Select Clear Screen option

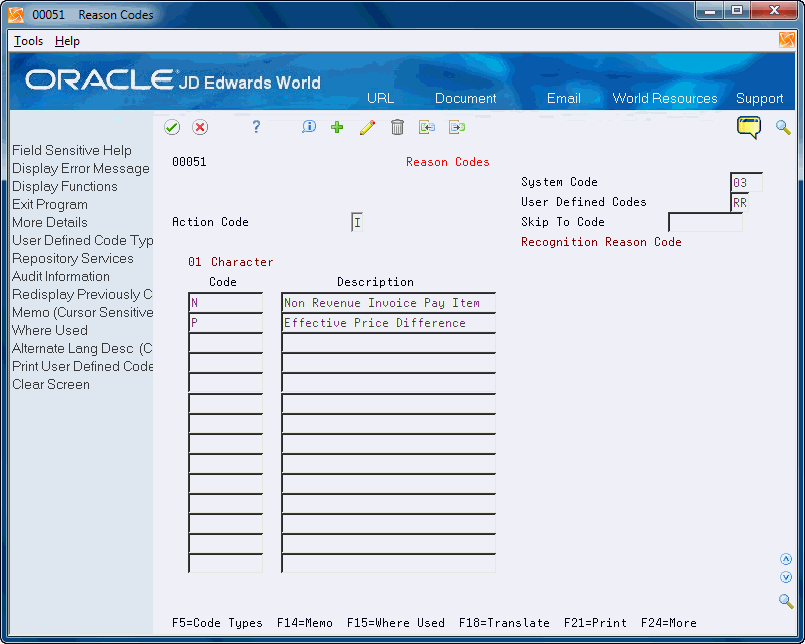pos(51,384)
